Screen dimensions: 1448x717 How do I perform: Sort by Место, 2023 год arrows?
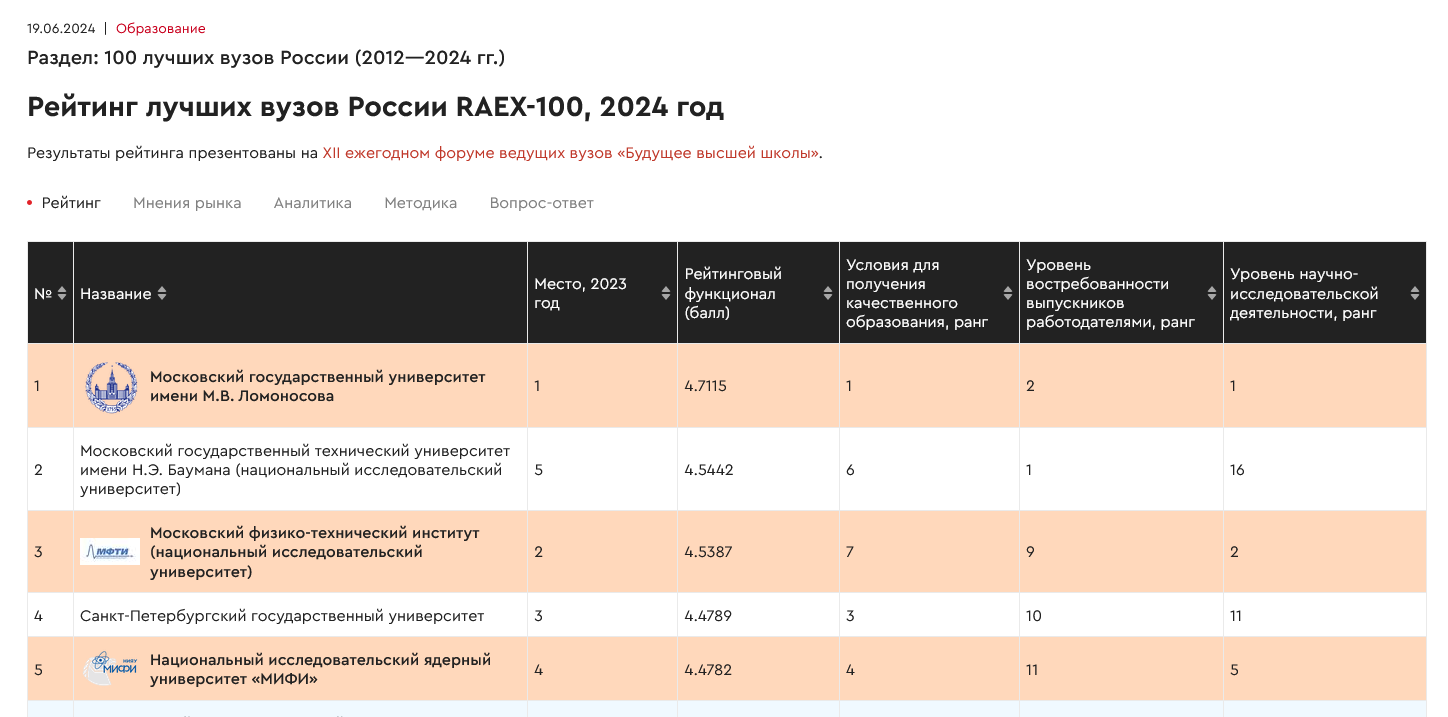tap(666, 294)
